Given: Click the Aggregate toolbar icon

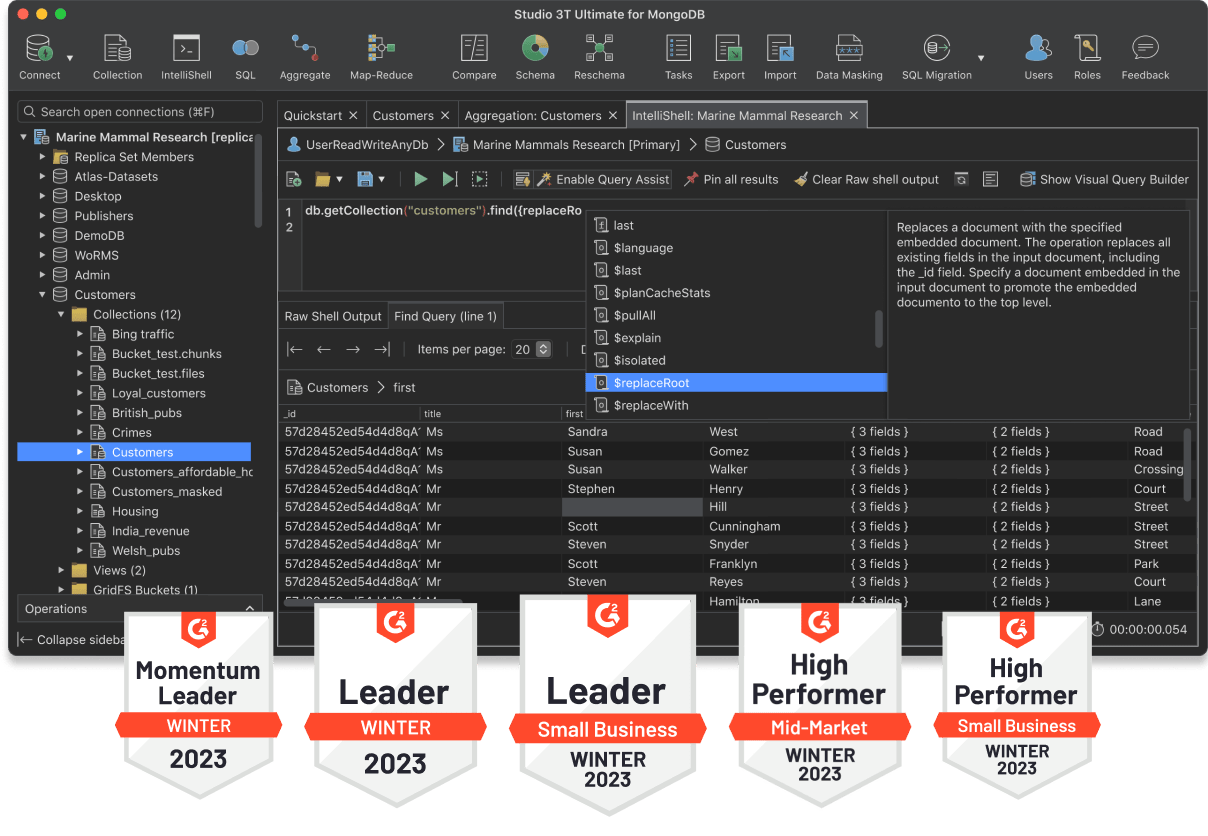Looking at the screenshot, I should pyautogui.click(x=305, y=57).
